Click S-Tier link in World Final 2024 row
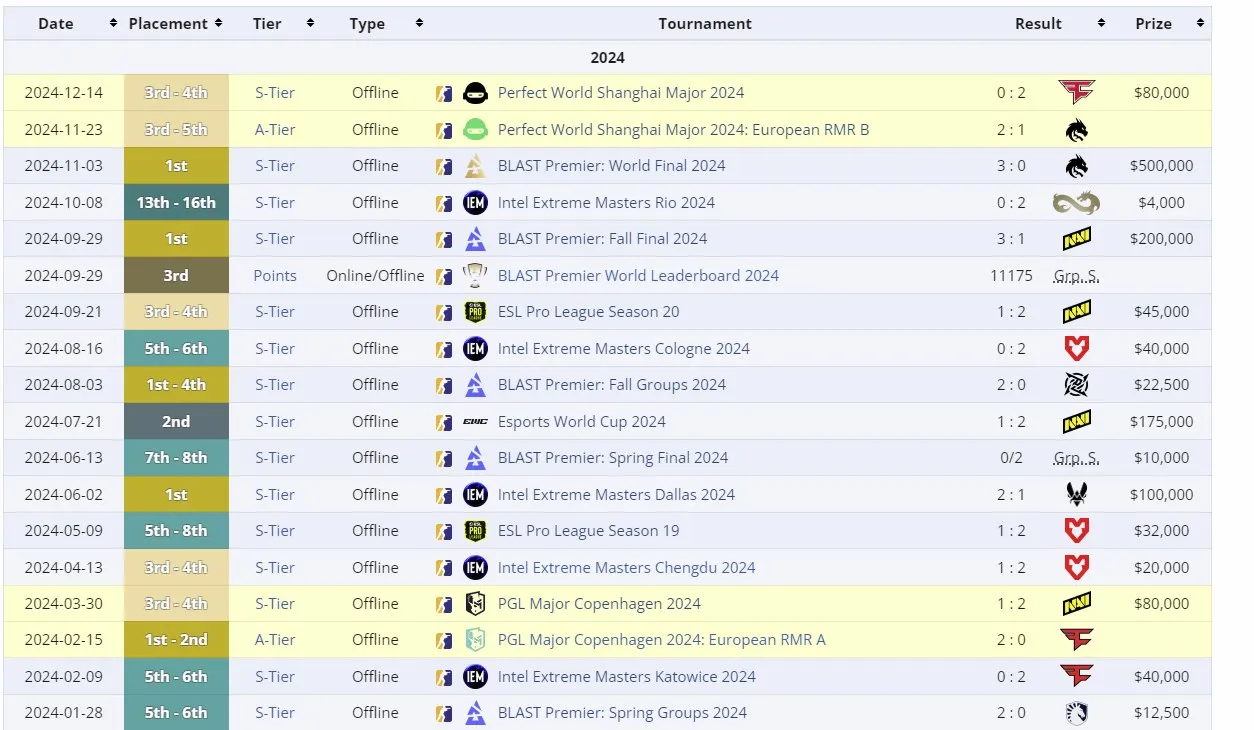This screenshot has width=1254, height=730. [274, 166]
